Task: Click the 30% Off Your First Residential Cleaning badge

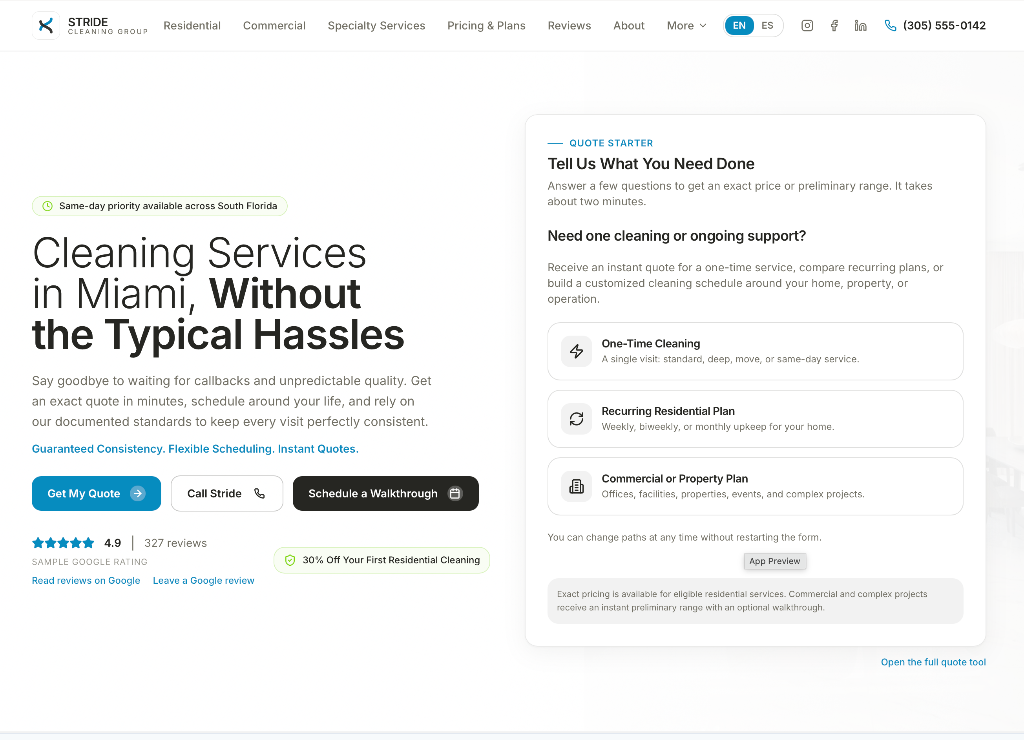Action: point(381,560)
